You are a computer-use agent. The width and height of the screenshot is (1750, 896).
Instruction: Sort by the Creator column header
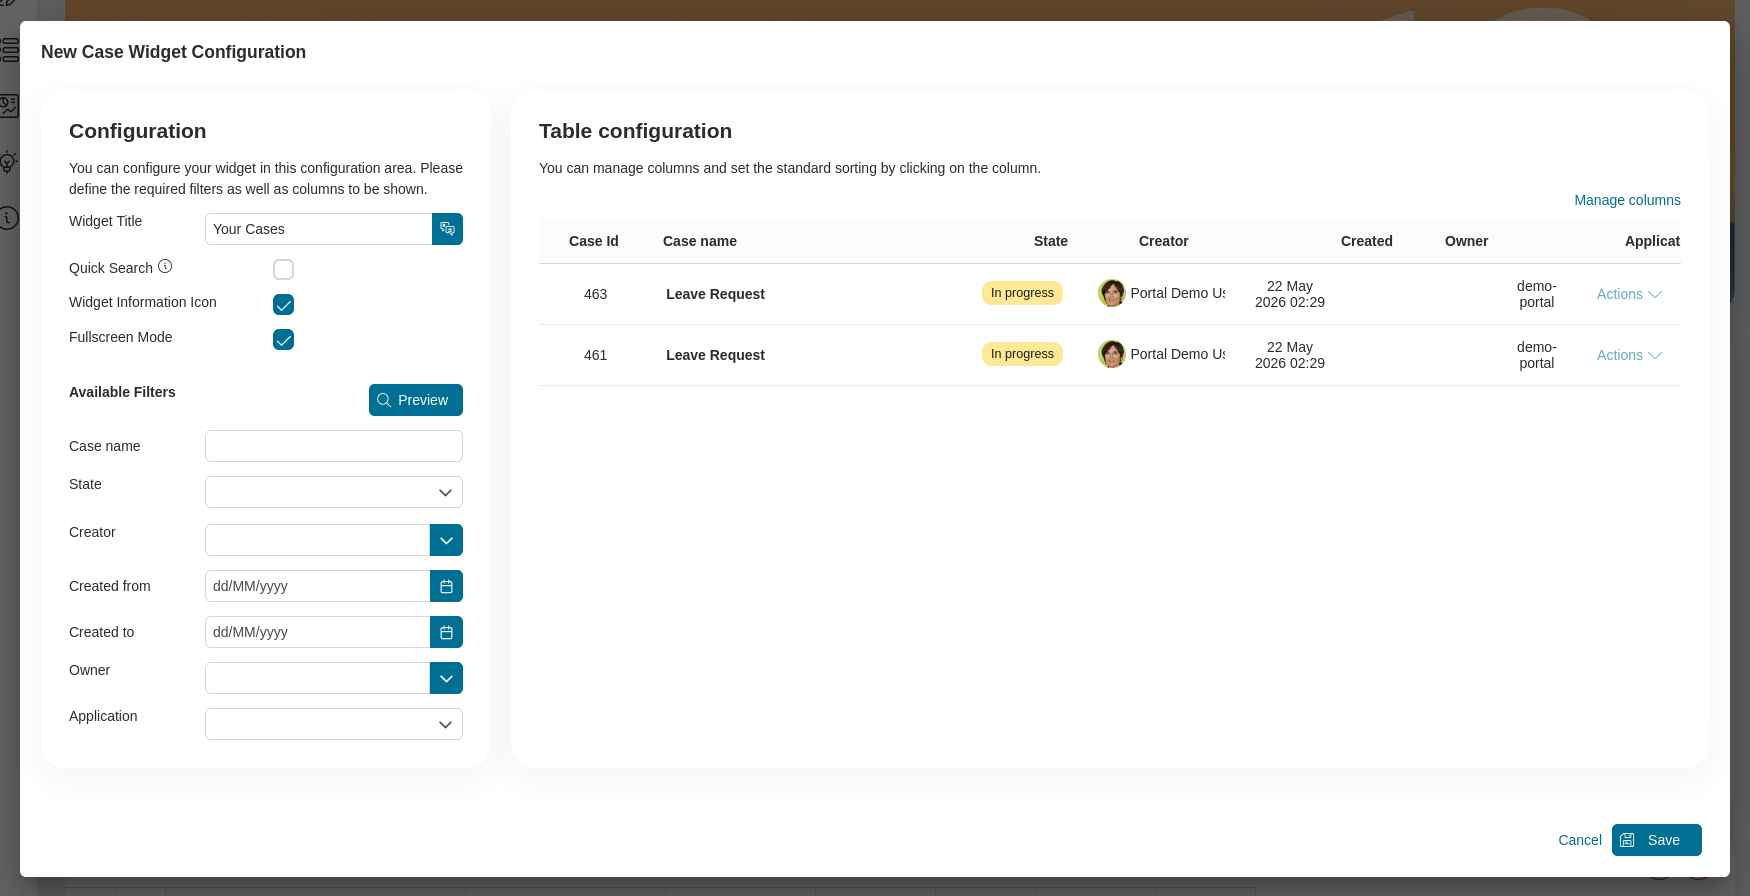click(x=1164, y=241)
